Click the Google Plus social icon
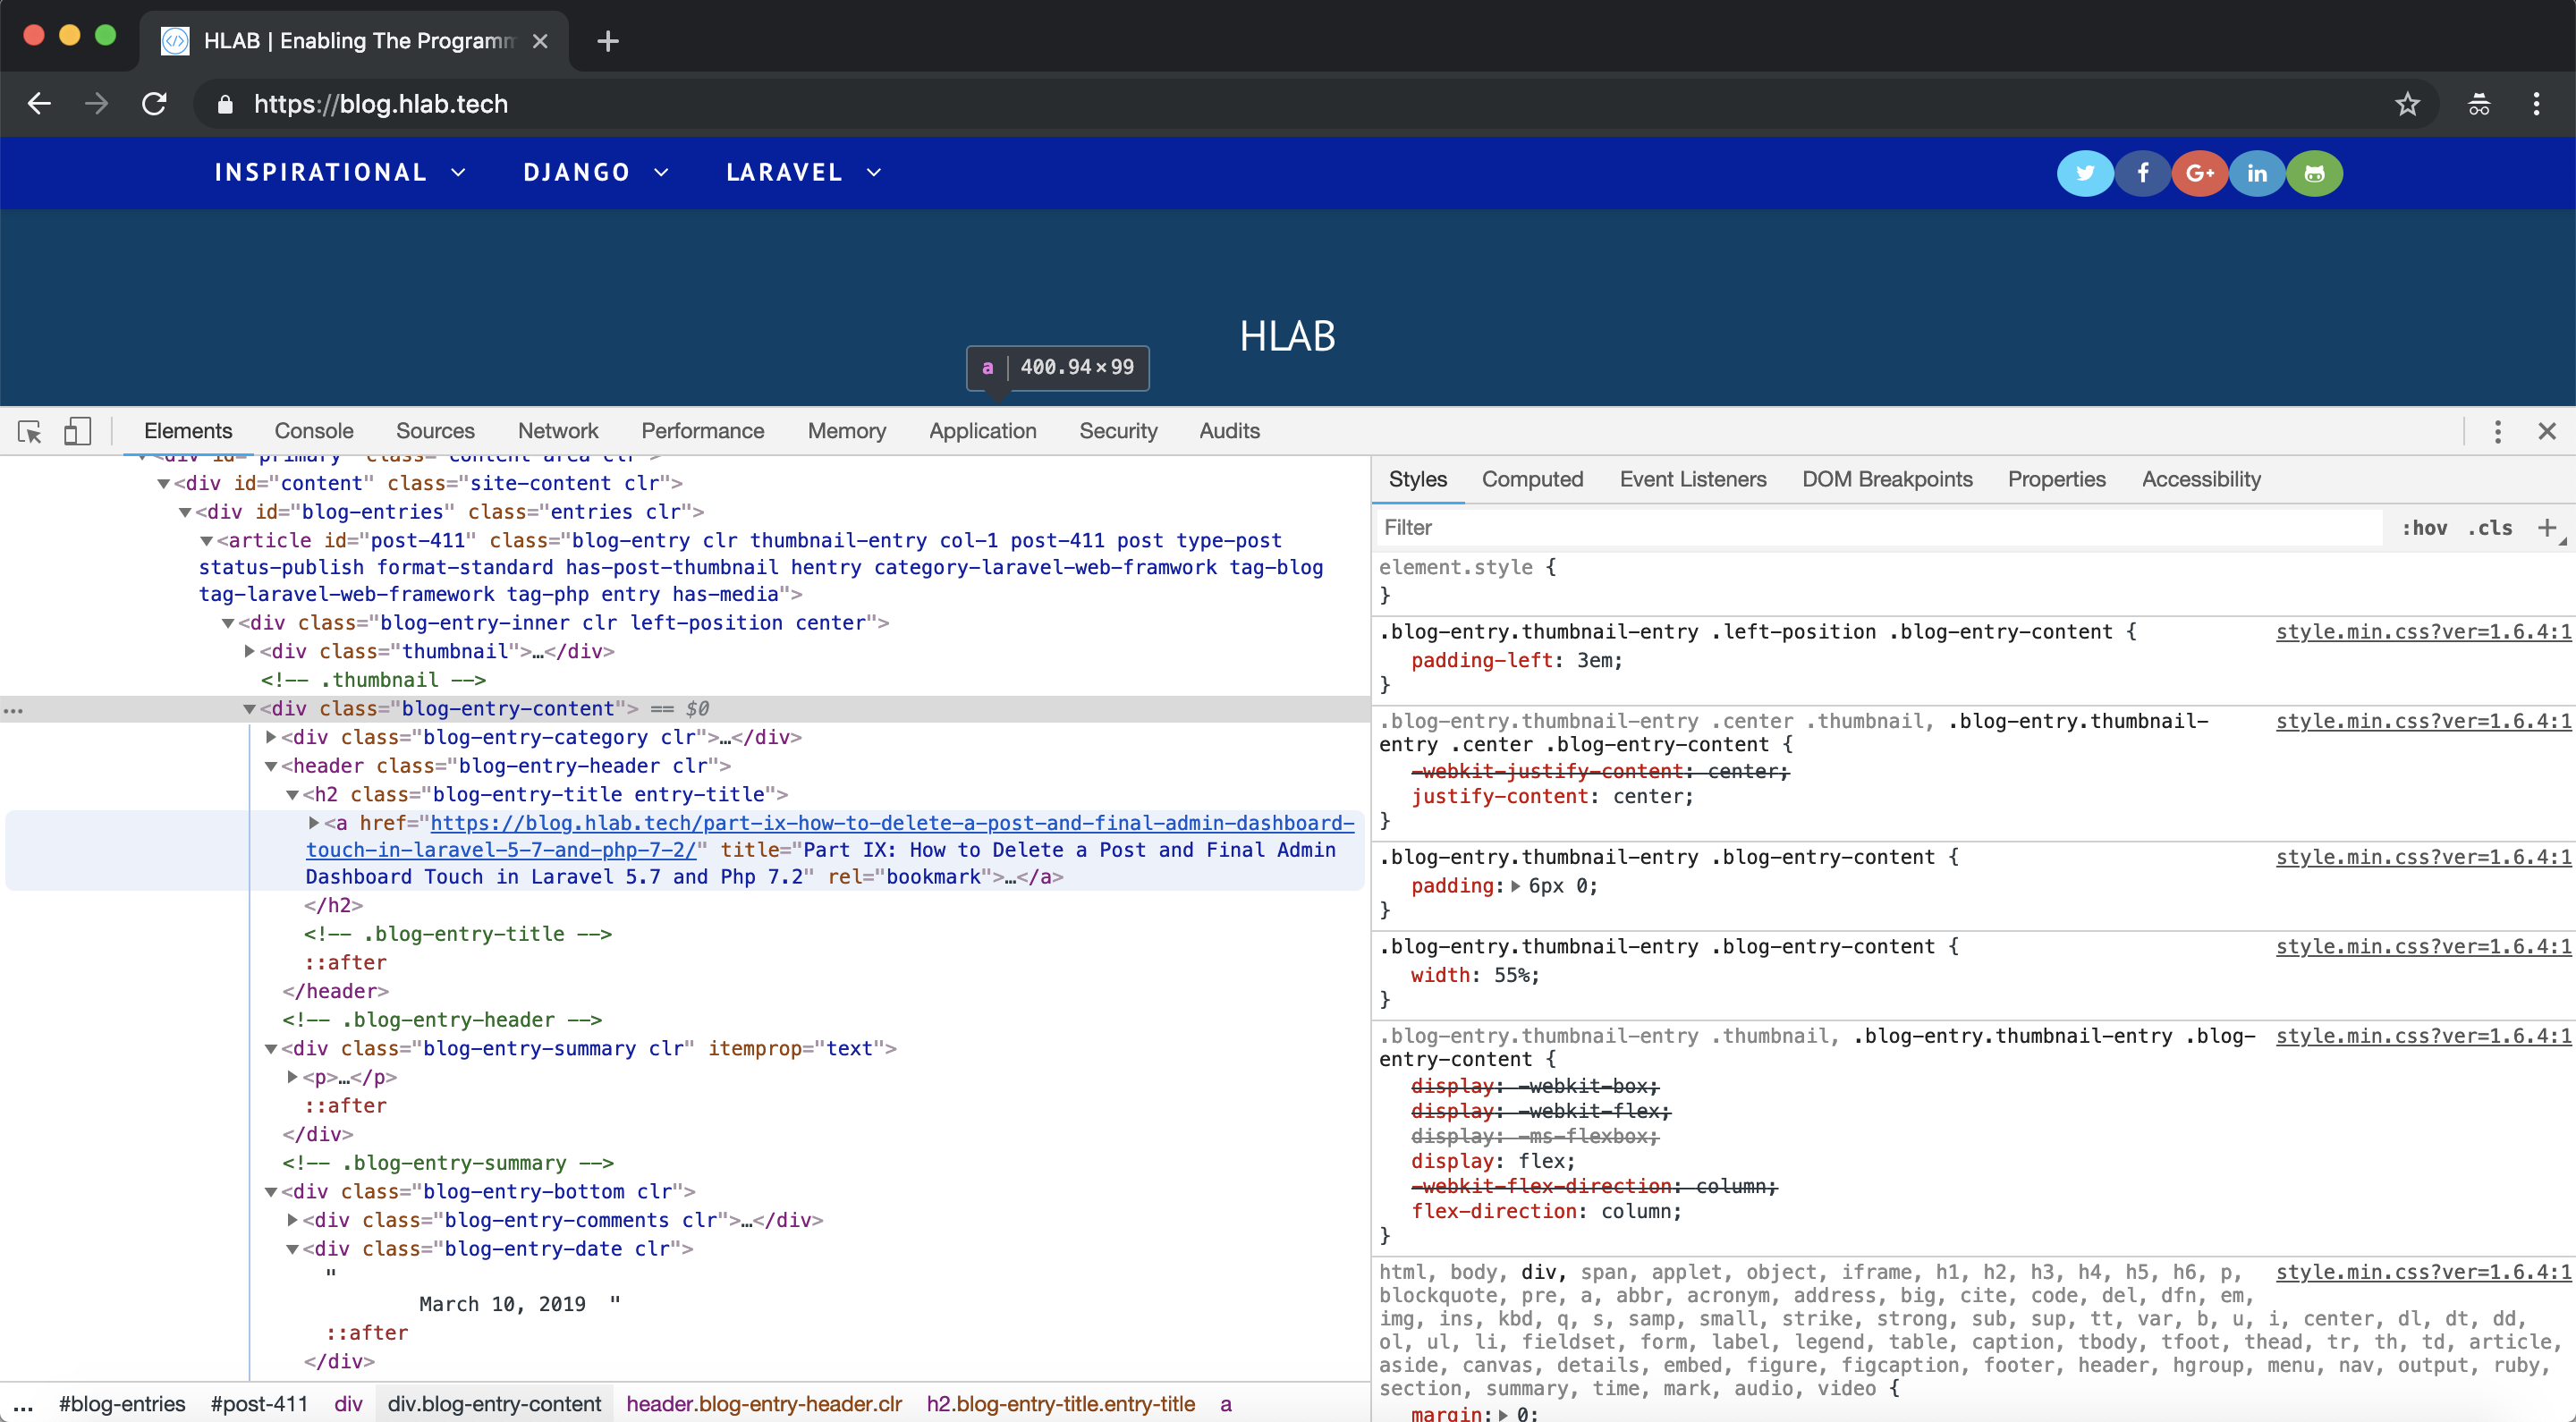Viewport: 2576px width, 1422px height. (2199, 173)
